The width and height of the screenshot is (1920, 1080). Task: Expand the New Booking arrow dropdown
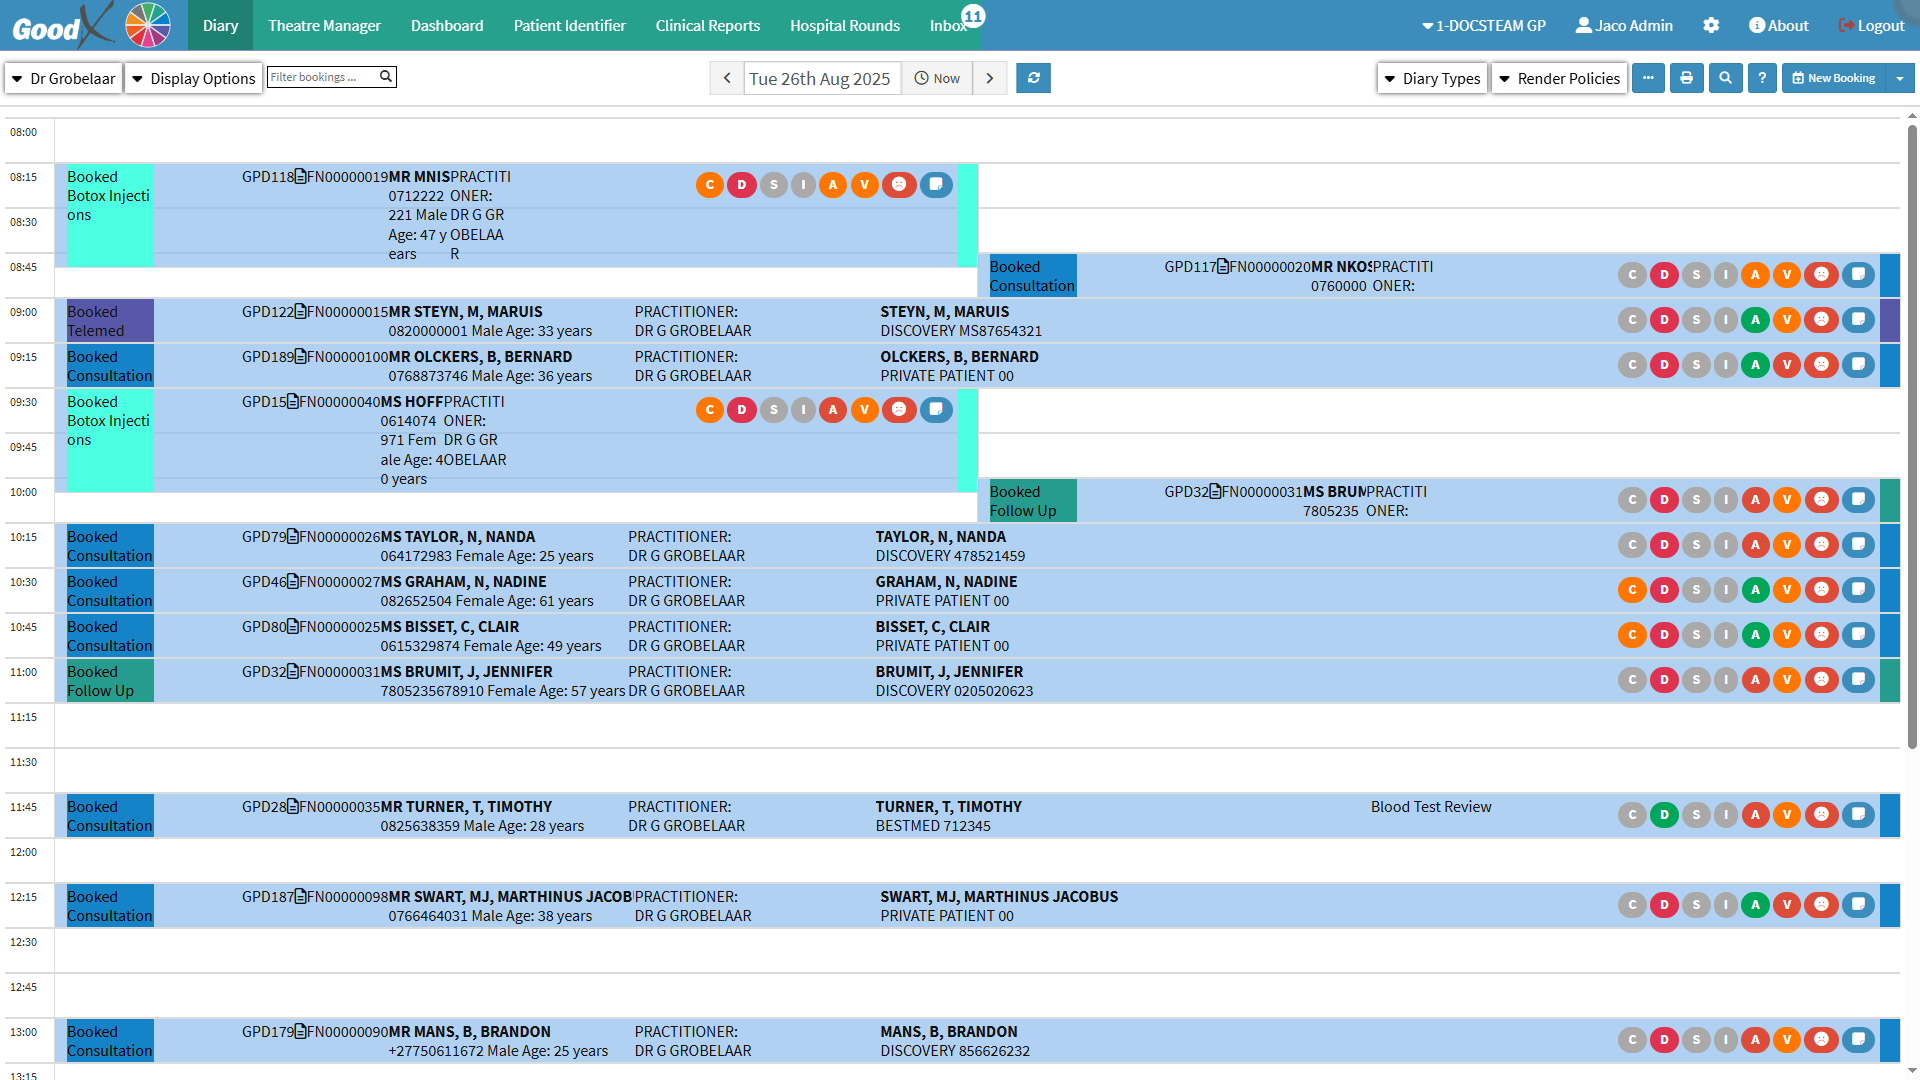tap(1899, 78)
